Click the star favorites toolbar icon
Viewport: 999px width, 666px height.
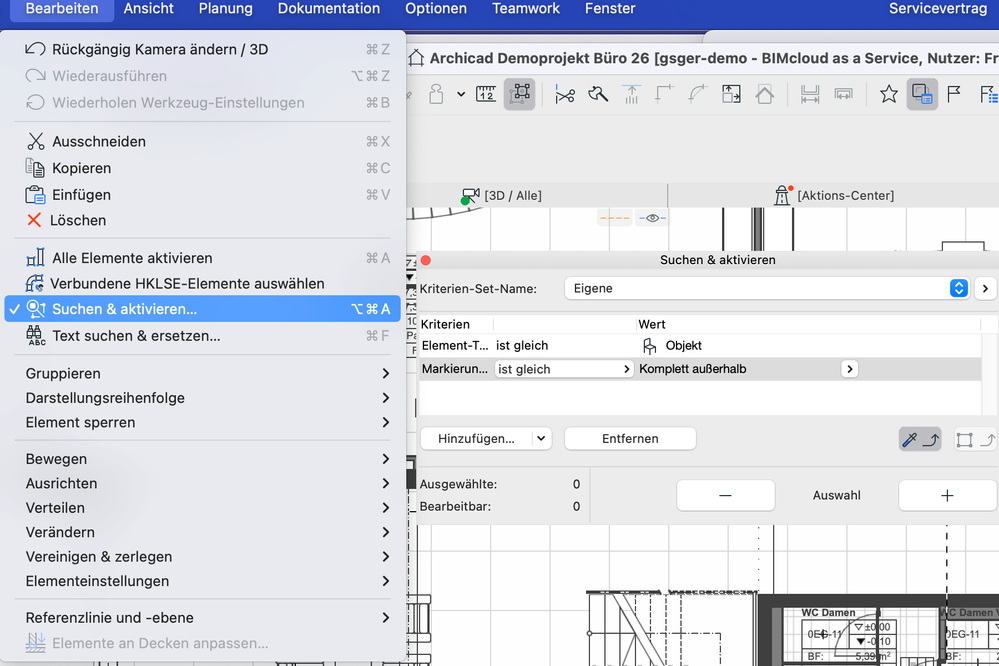pyautogui.click(x=889, y=94)
